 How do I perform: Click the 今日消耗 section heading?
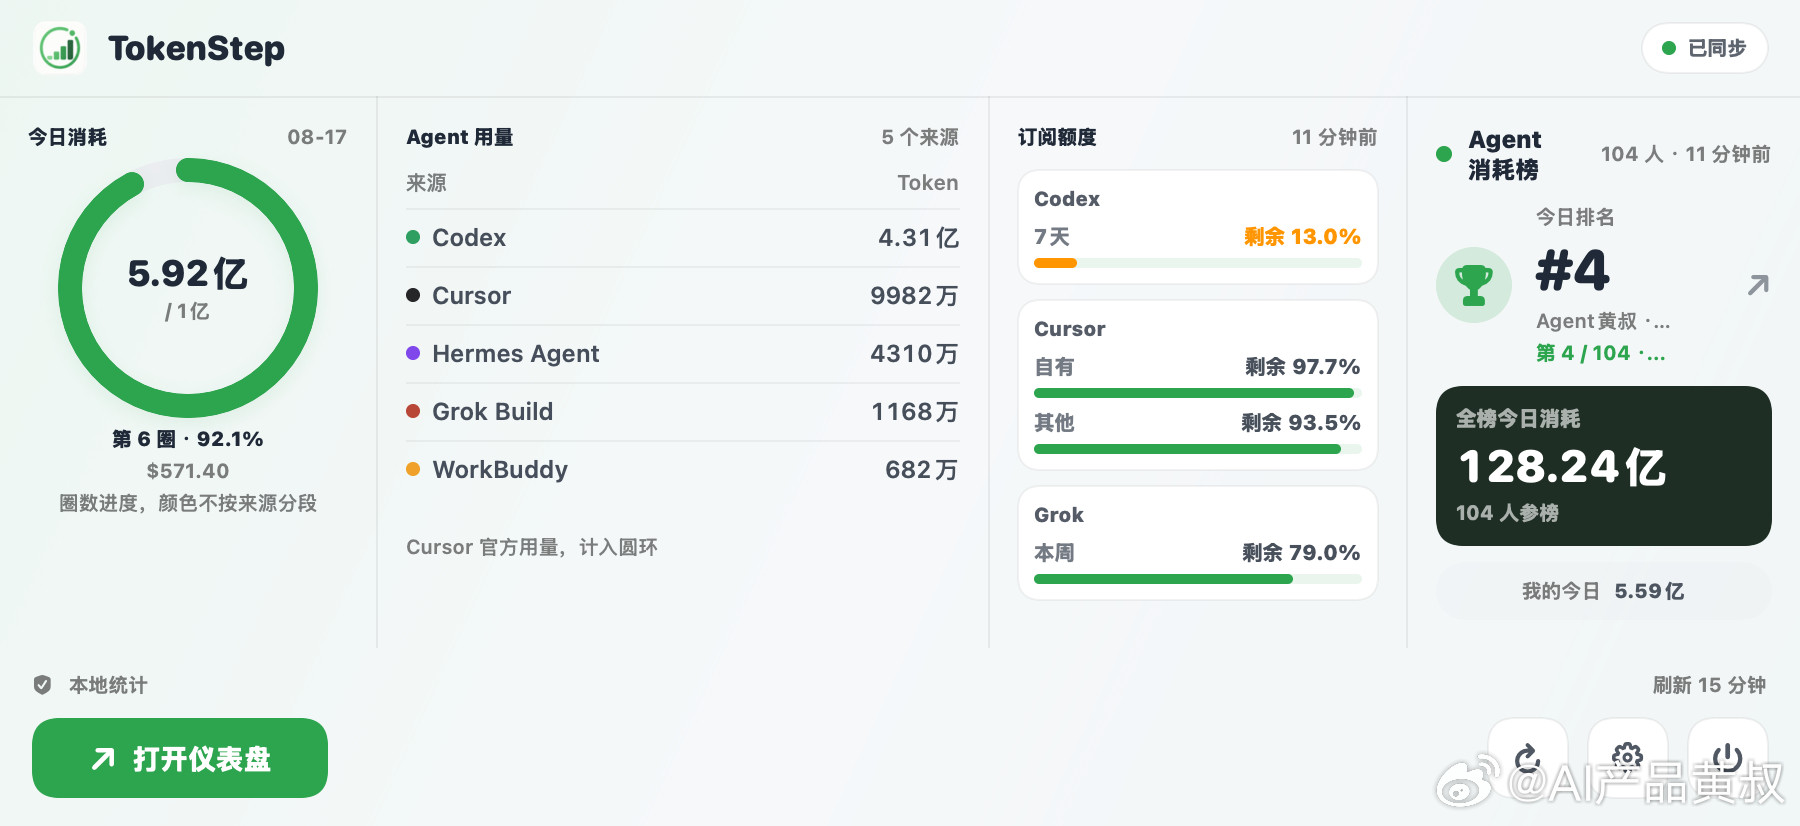tap(67, 137)
